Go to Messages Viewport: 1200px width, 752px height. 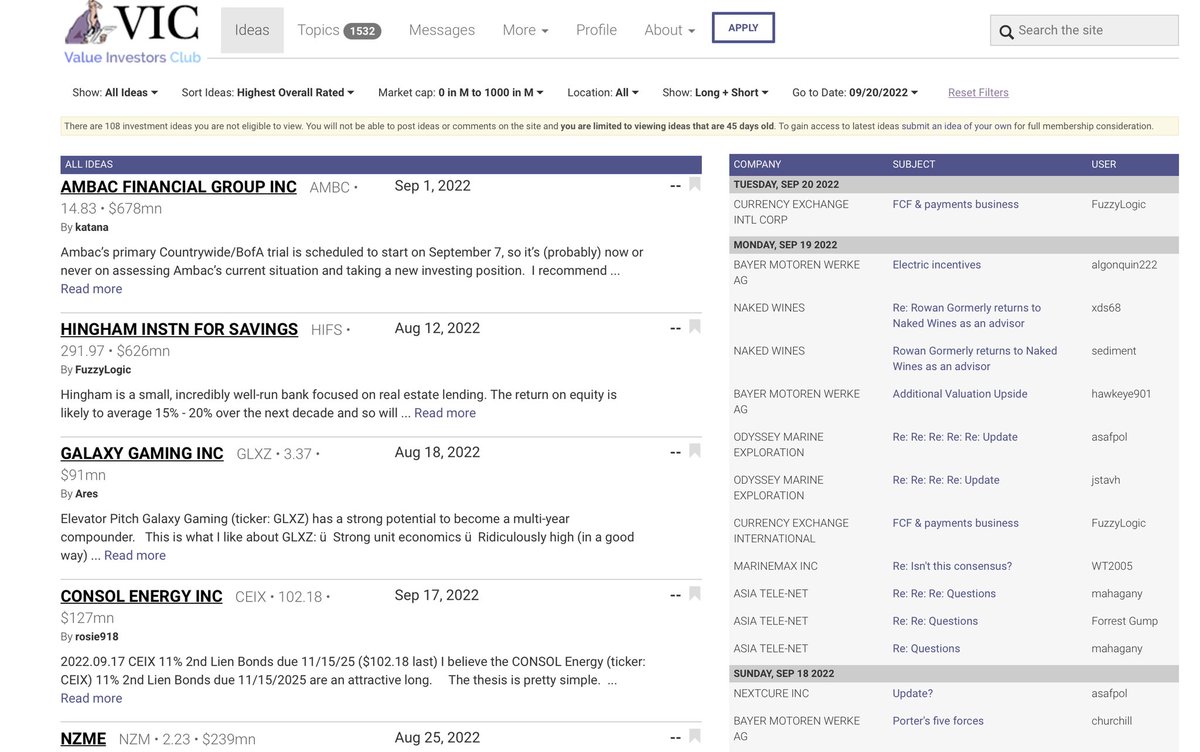pos(442,30)
